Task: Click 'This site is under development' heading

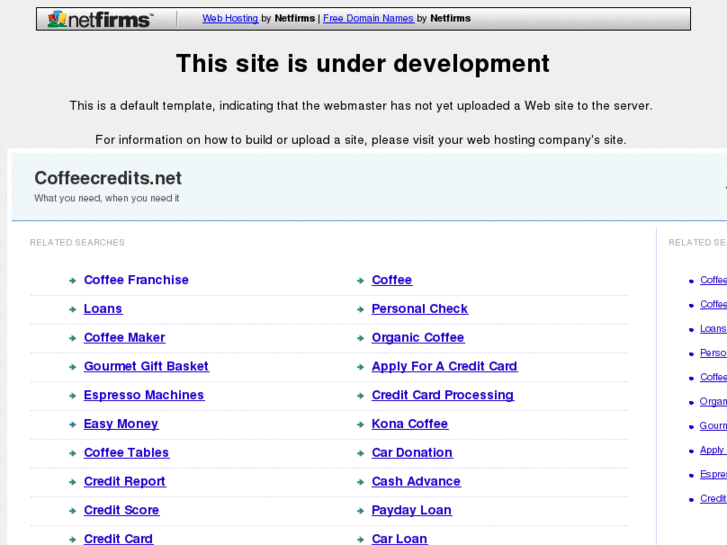Action: (363, 64)
